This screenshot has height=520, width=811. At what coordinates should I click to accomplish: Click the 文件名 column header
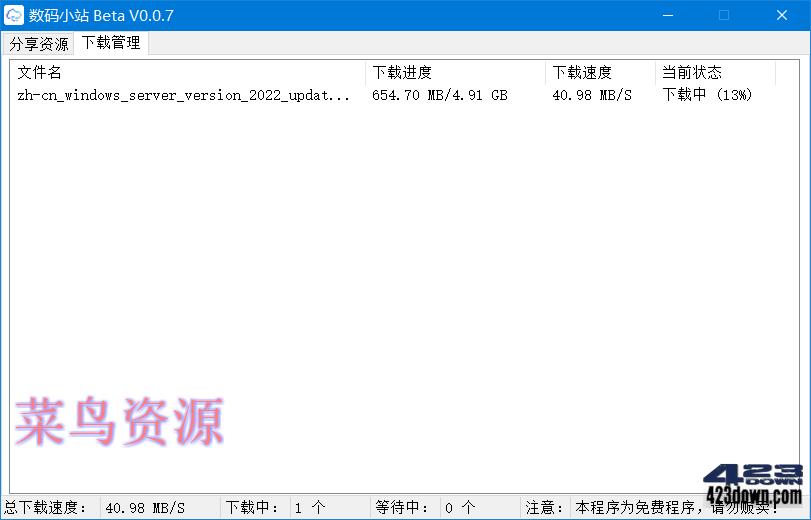pos(188,72)
